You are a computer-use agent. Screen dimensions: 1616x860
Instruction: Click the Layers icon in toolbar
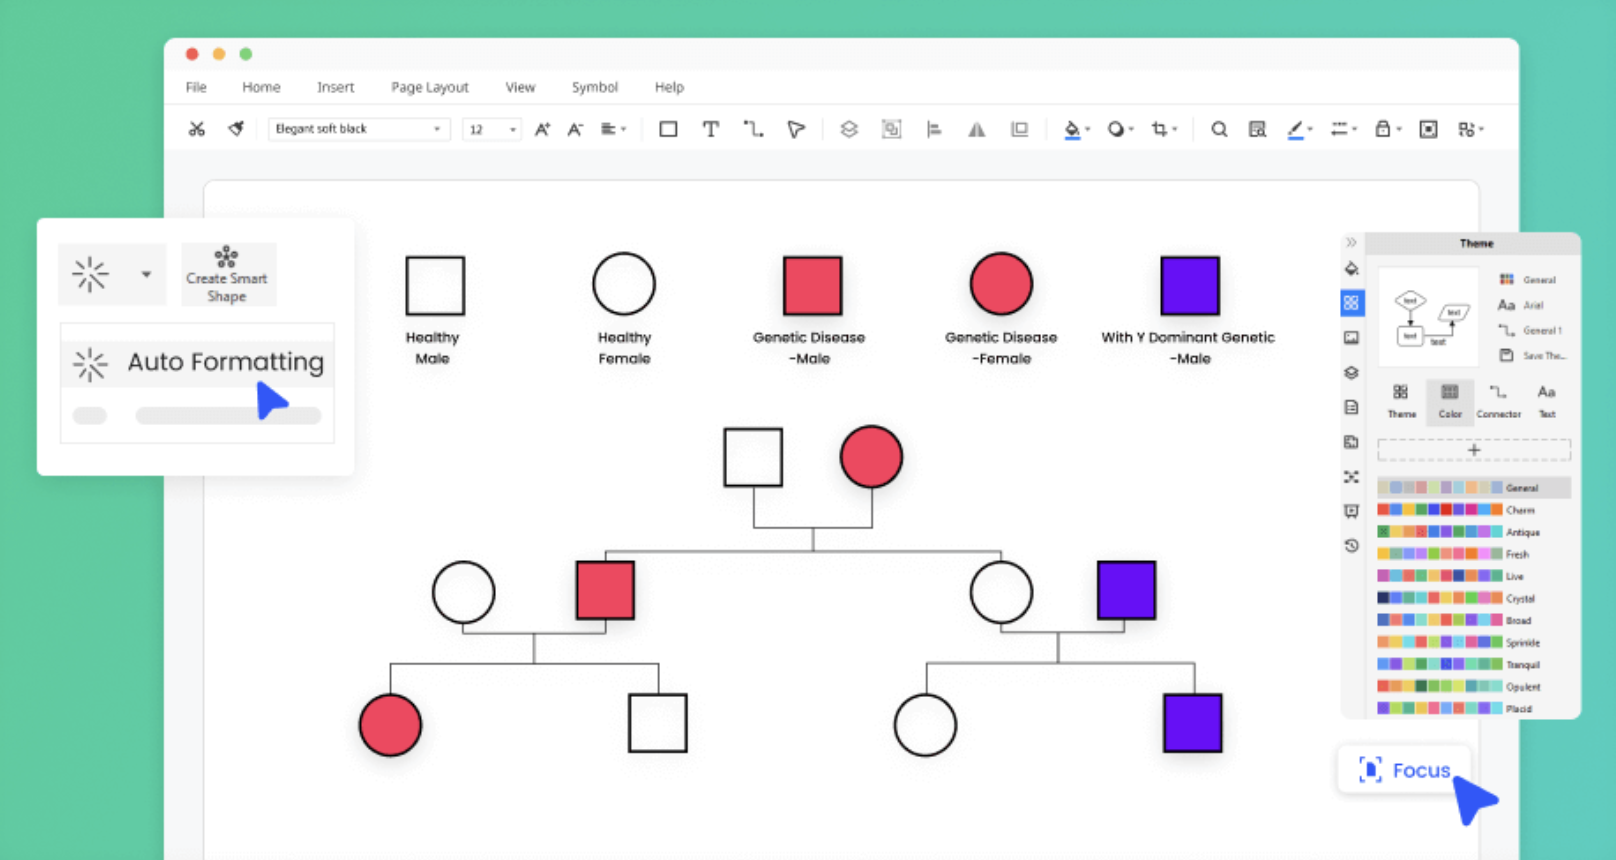pyautogui.click(x=849, y=129)
